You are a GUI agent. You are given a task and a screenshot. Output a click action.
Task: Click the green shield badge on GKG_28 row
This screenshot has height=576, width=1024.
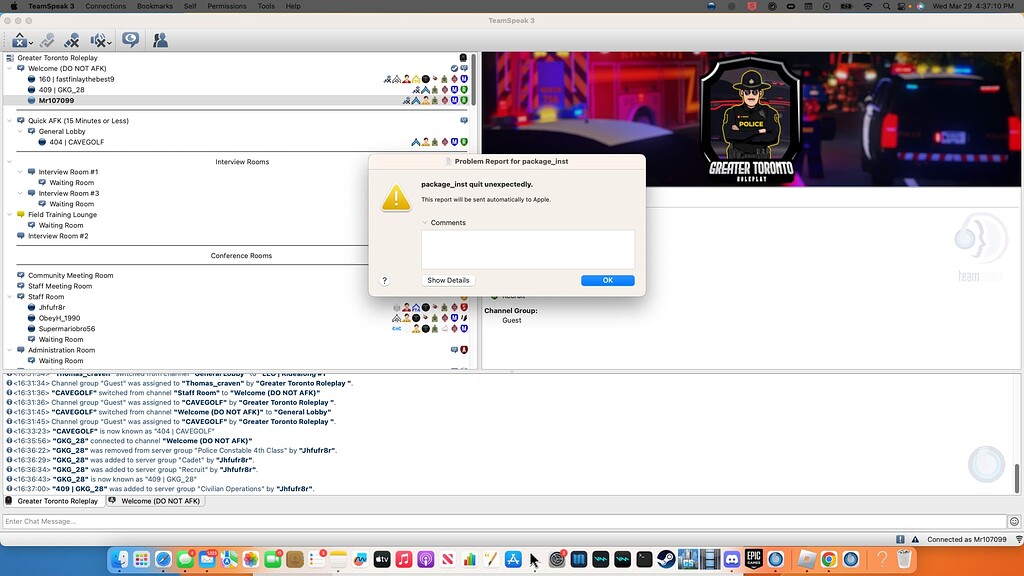(464, 89)
